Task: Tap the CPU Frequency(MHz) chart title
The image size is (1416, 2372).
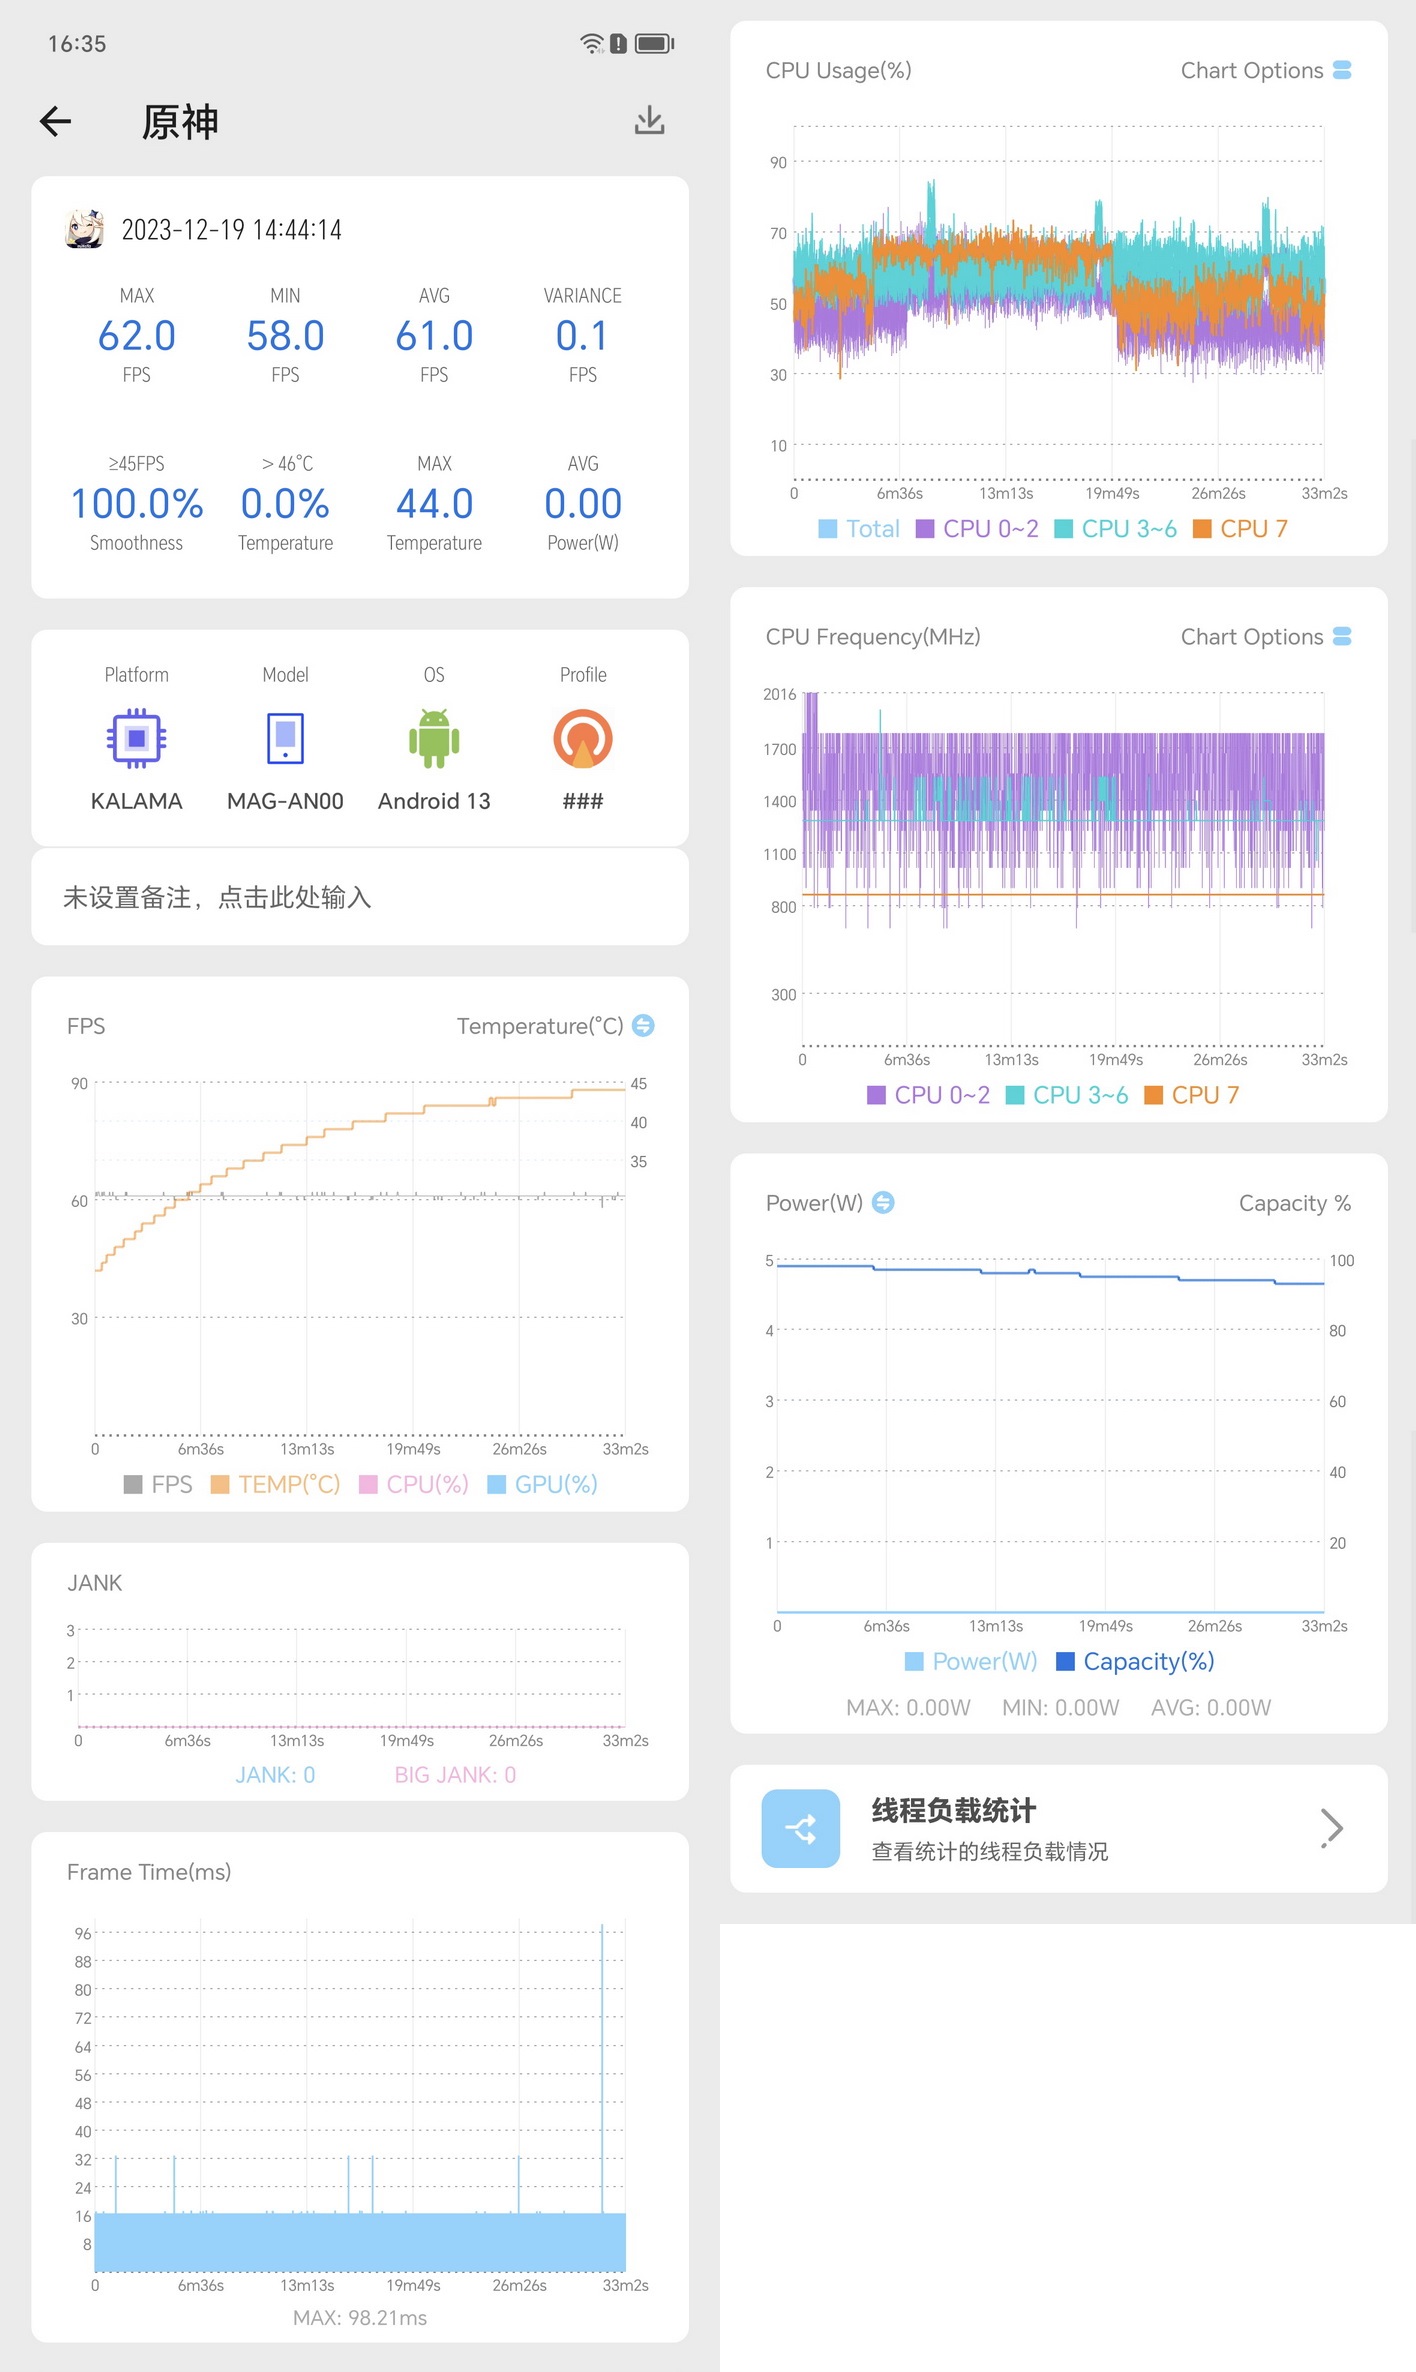Action: 873,636
